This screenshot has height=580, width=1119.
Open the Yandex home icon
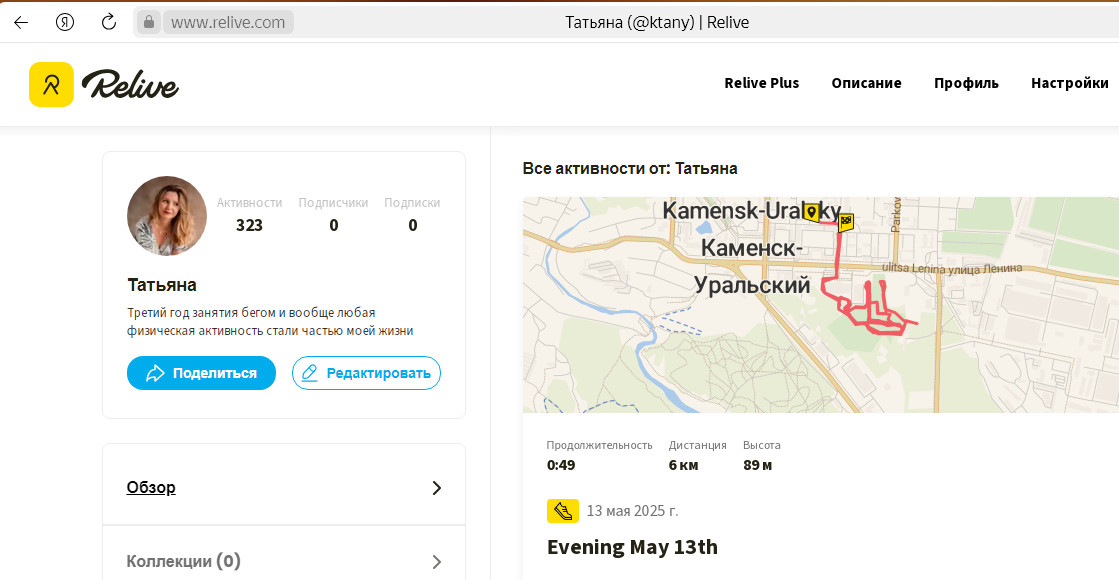(65, 22)
